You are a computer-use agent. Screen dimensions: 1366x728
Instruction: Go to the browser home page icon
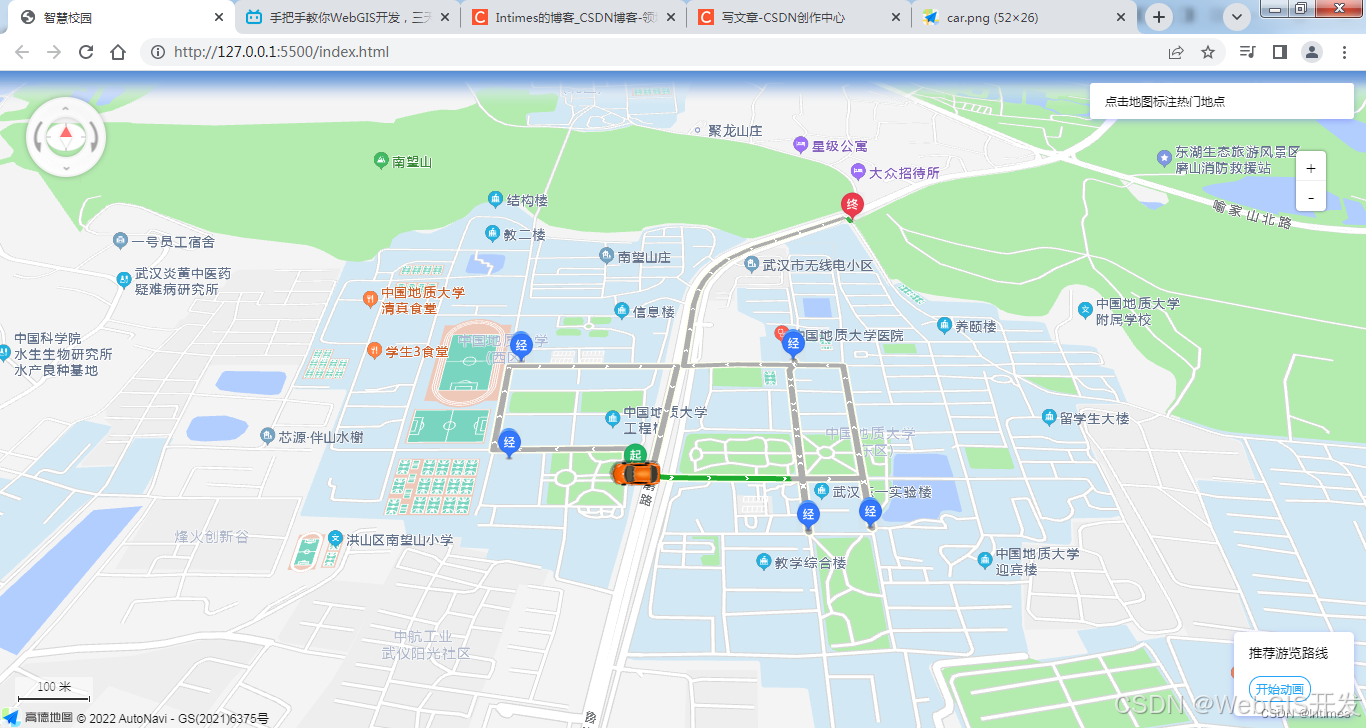pyautogui.click(x=118, y=52)
